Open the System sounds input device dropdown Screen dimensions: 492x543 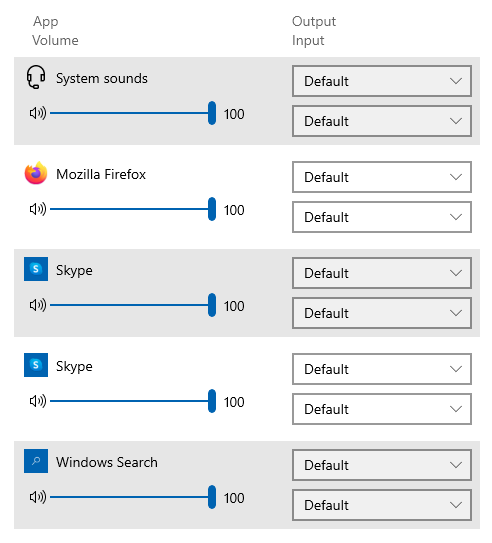pyautogui.click(x=382, y=121)
